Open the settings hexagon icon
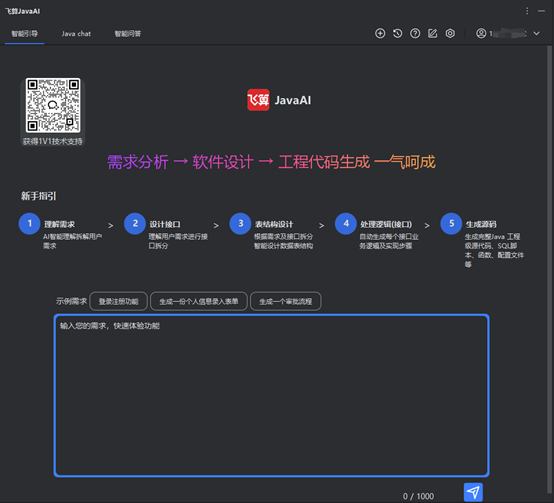Viewport: 554px width, 503px height. tap(450, 34)
